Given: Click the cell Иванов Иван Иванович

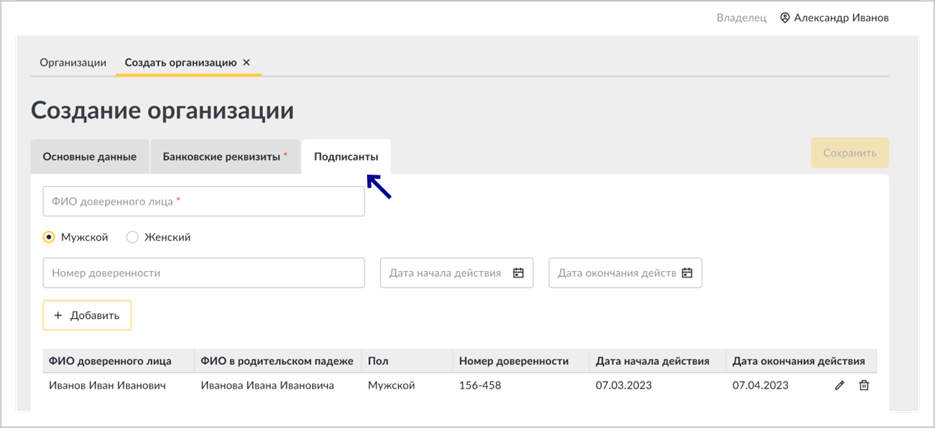Looking at the screenshot, I should (107, 386).
